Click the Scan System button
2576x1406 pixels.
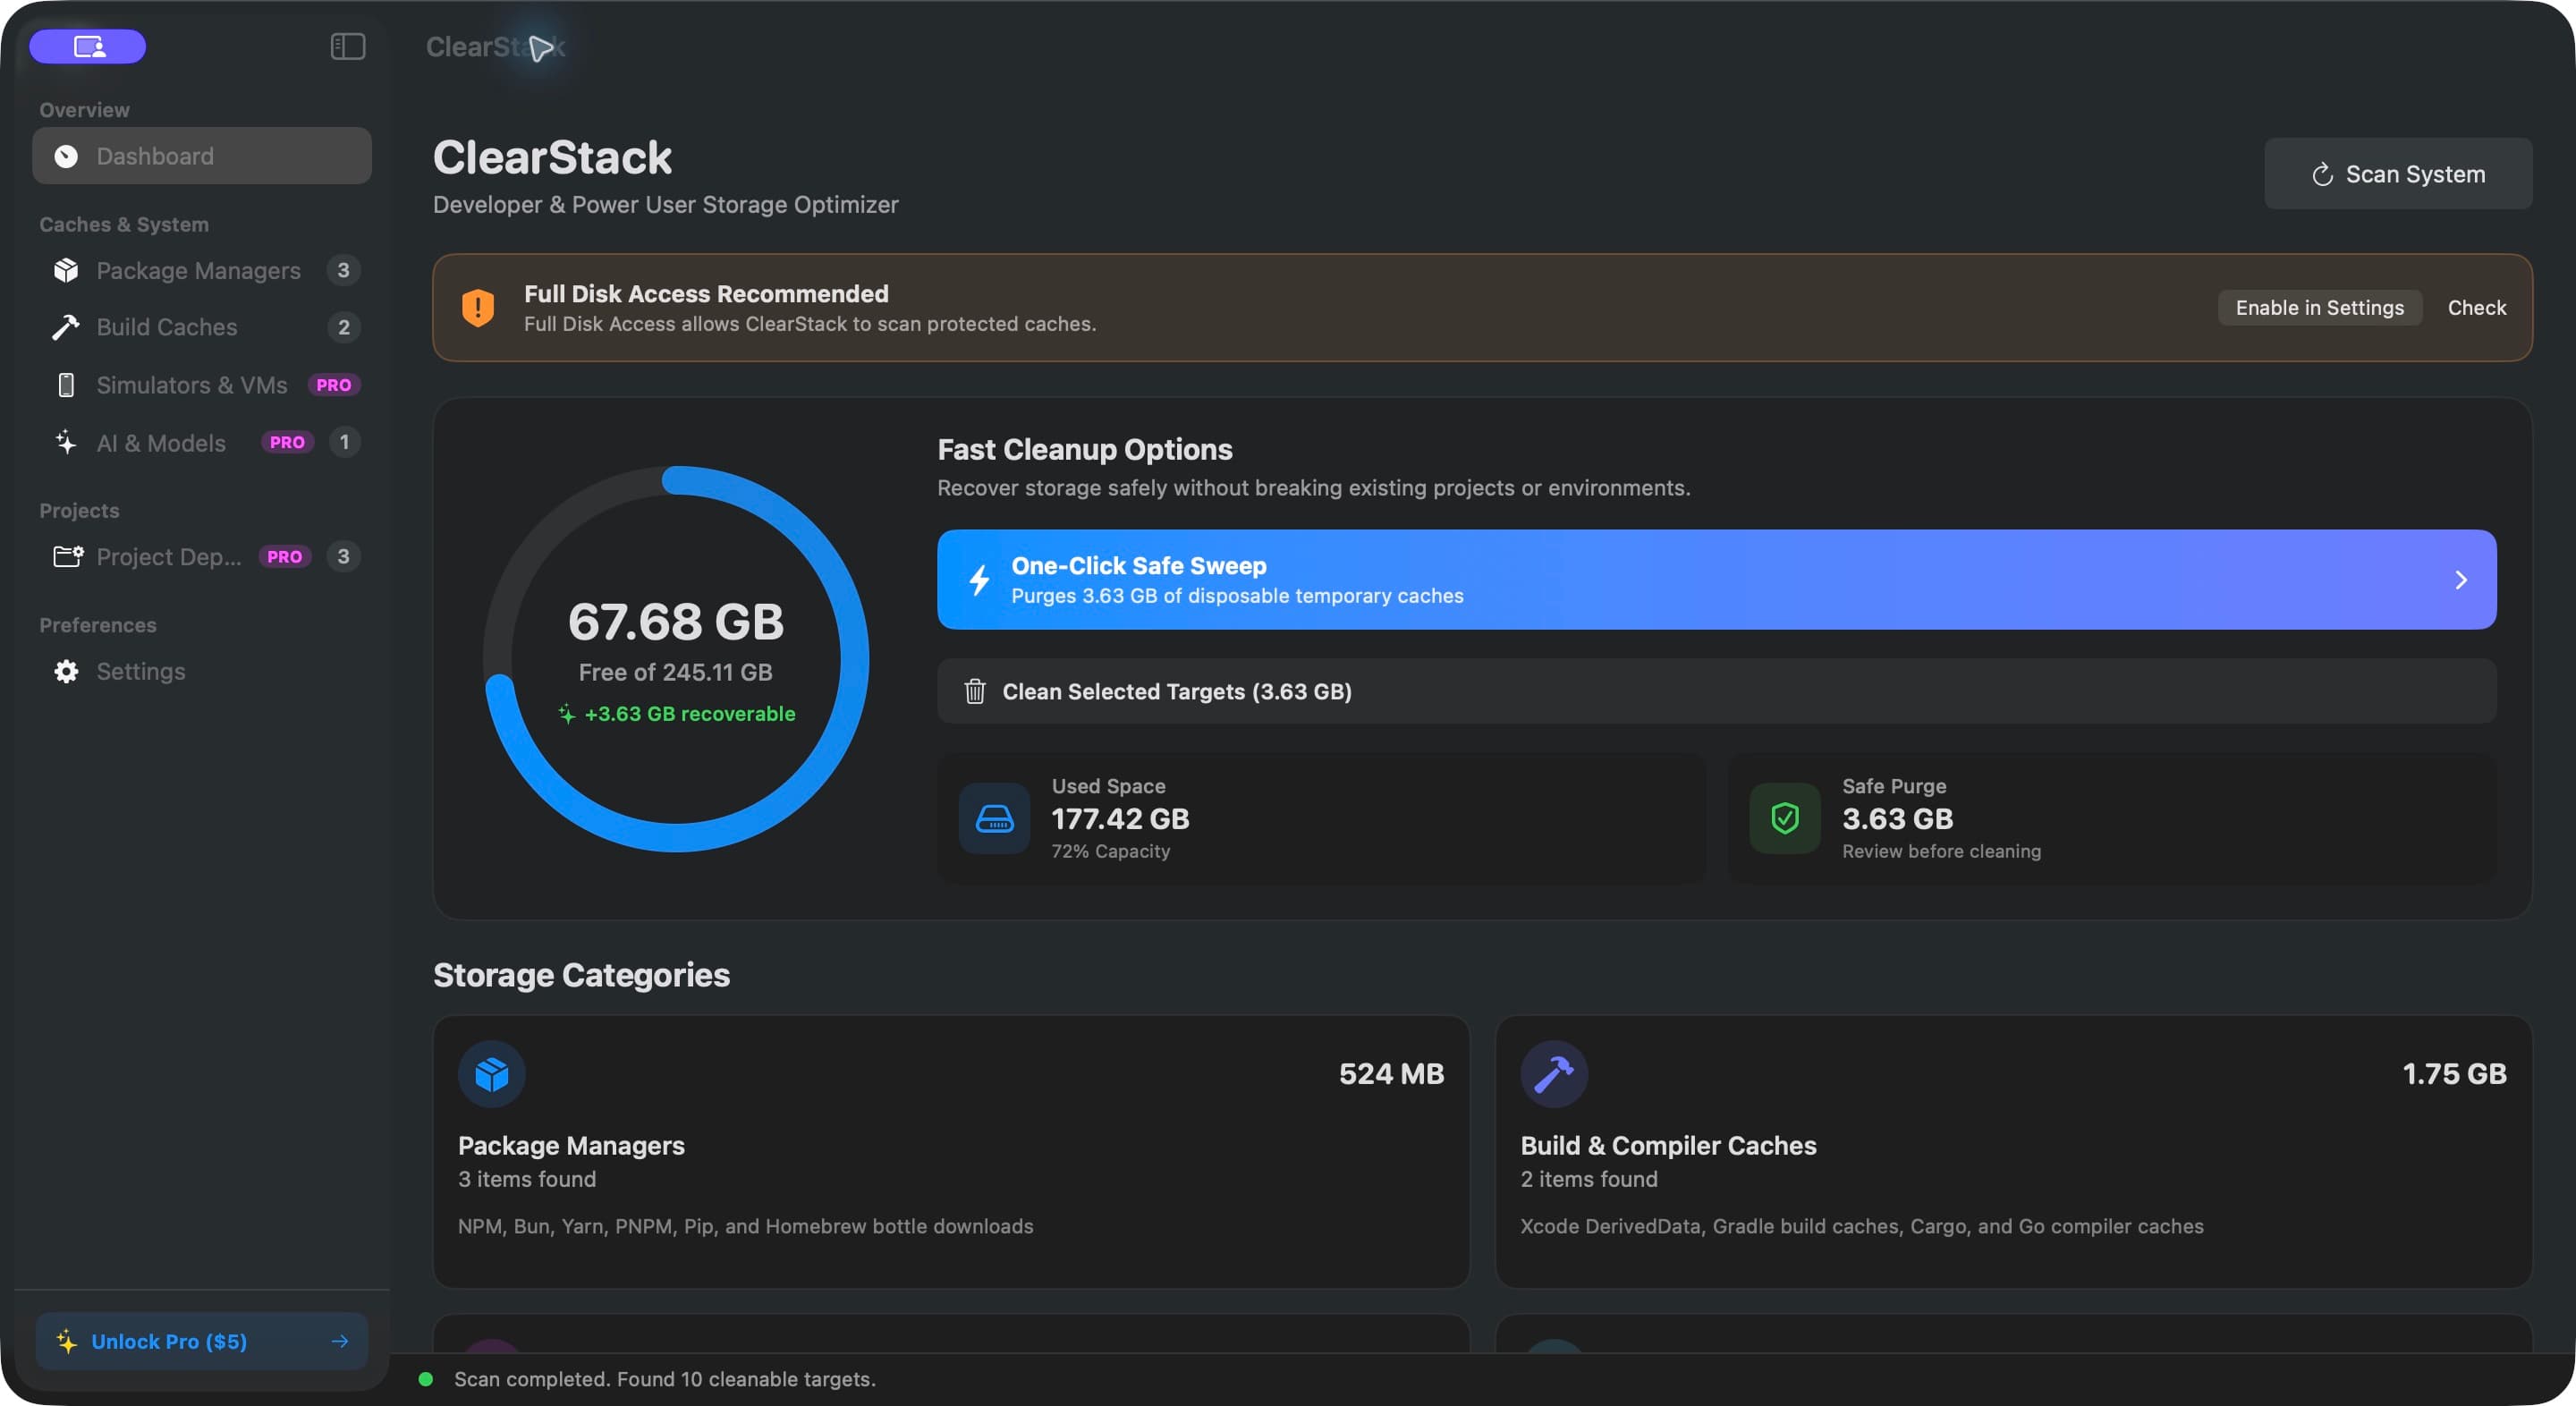2398,174
